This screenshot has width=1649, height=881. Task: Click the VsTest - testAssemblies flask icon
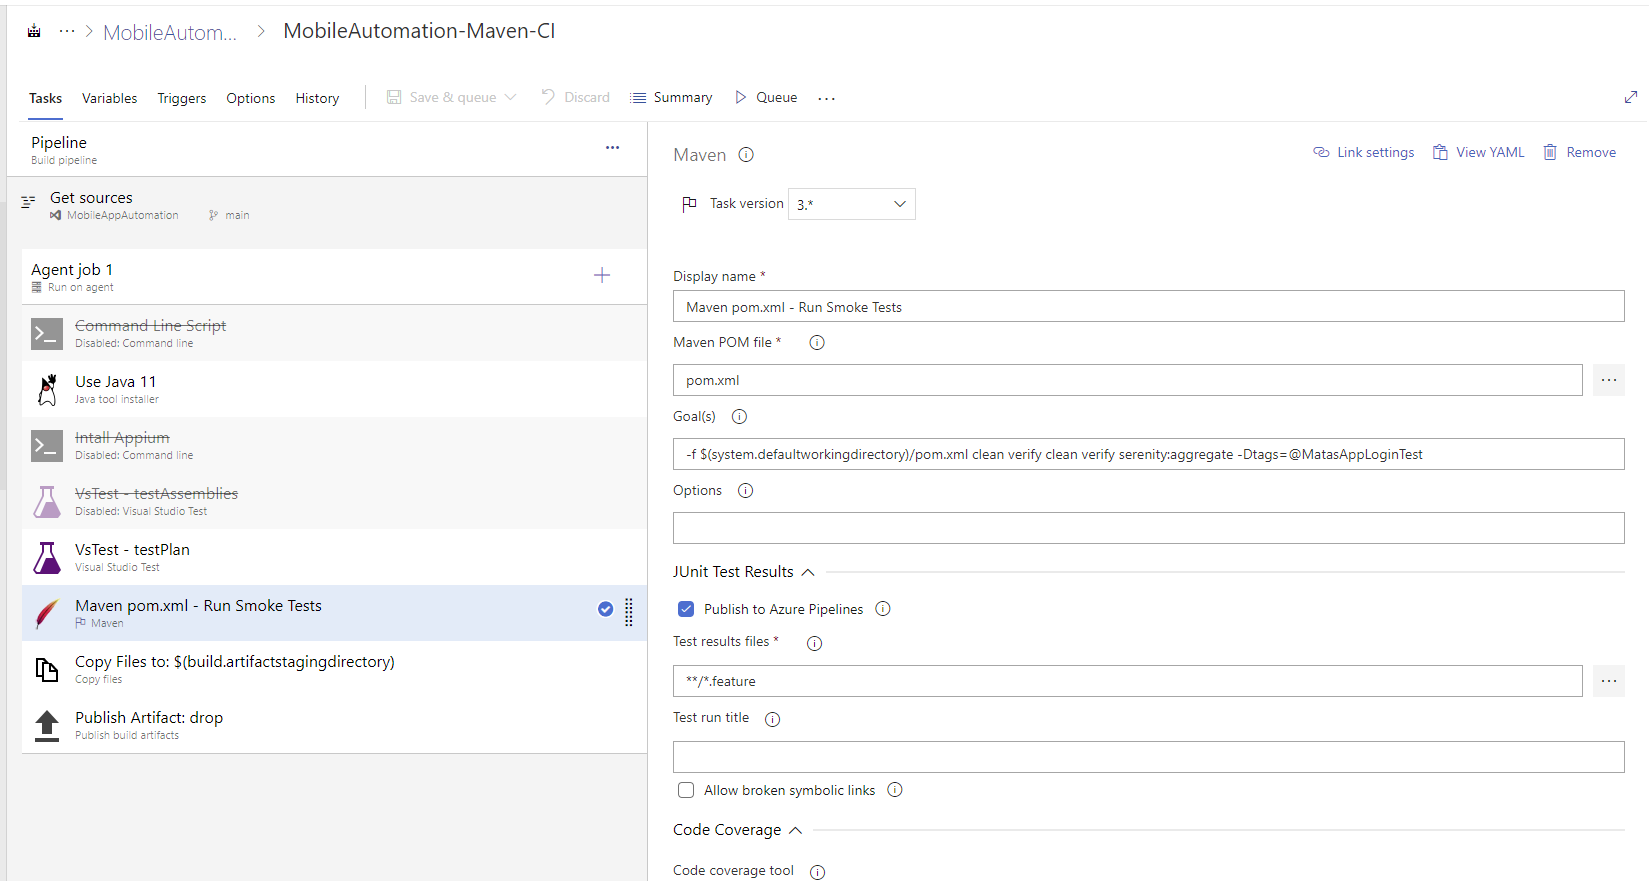pyautogui.click(x=47, y=501)
